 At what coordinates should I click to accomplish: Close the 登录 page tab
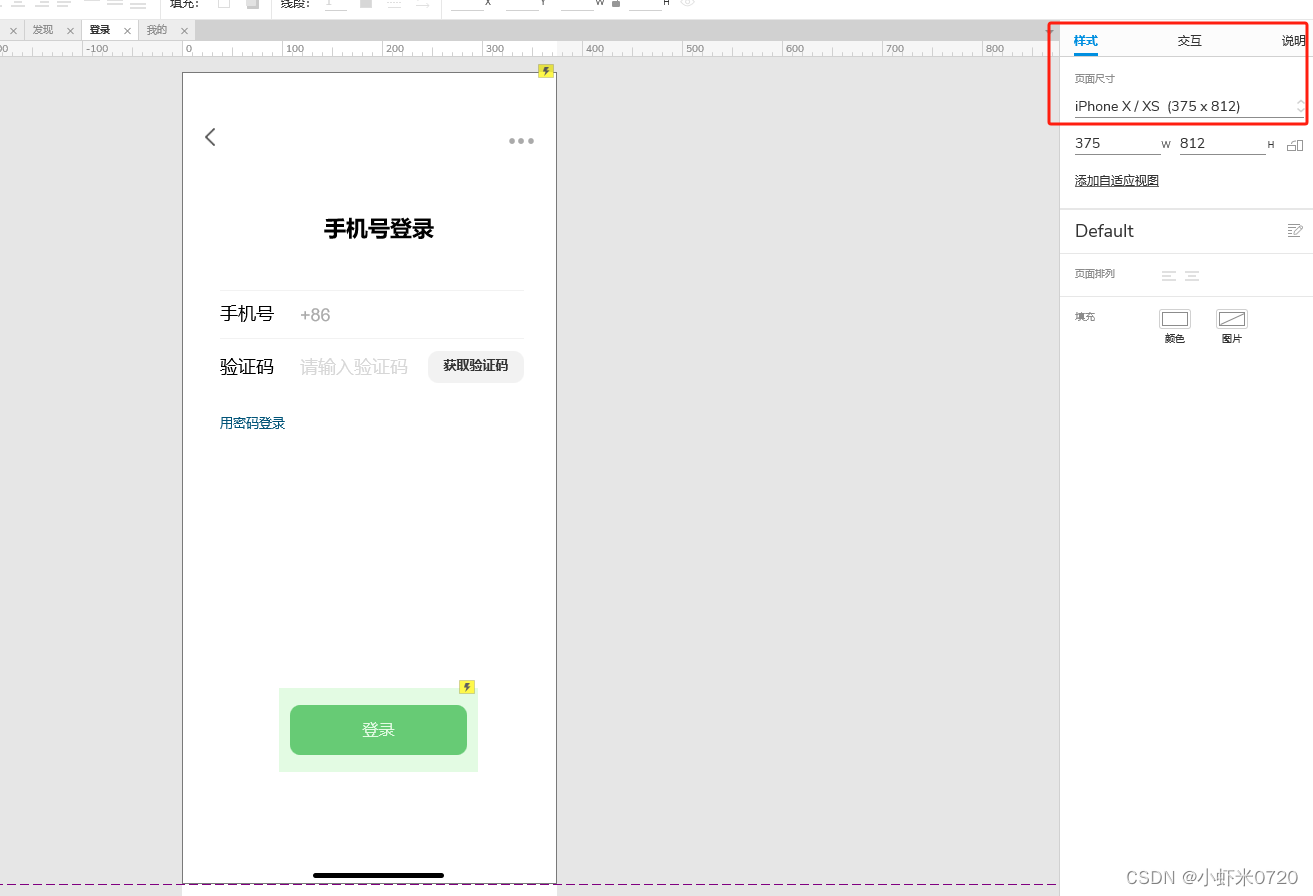(x=127, y=31)
